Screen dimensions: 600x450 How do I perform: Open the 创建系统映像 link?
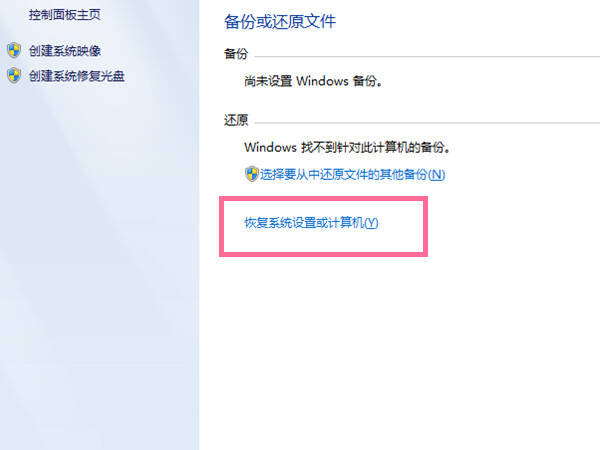click(65, 51)
